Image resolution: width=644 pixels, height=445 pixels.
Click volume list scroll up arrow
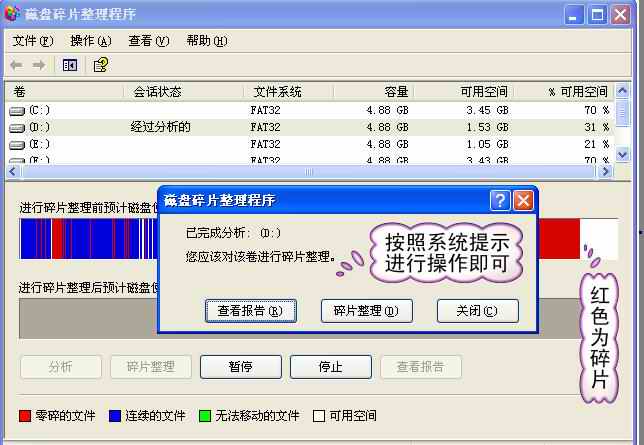pos(622,90)
